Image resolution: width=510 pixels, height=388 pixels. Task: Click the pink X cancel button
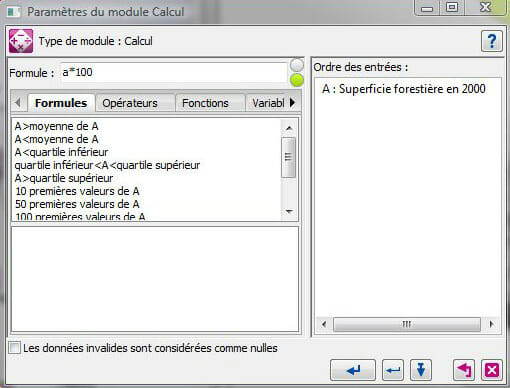click(492, 370)
